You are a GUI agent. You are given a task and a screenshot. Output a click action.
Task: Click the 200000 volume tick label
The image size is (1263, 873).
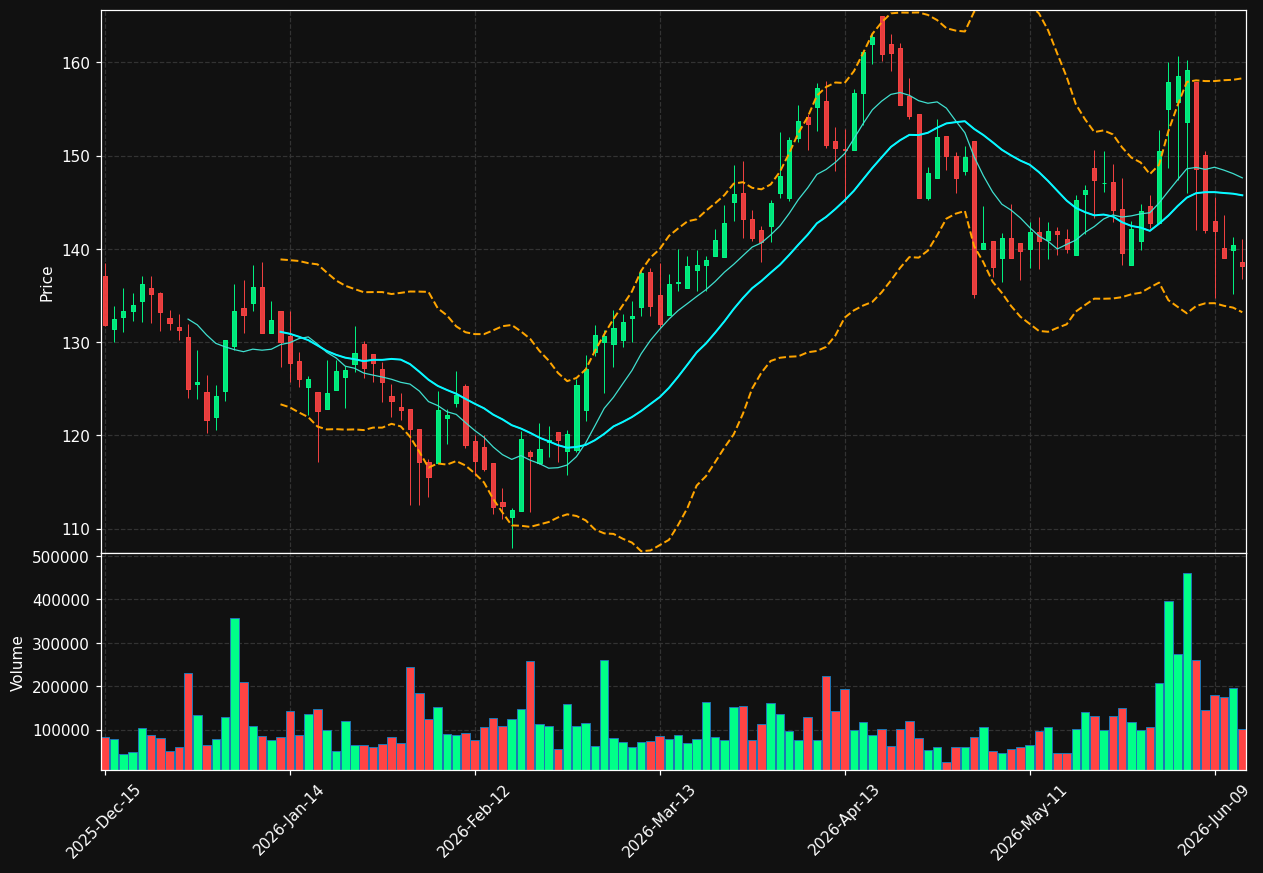tap(62, 687)
